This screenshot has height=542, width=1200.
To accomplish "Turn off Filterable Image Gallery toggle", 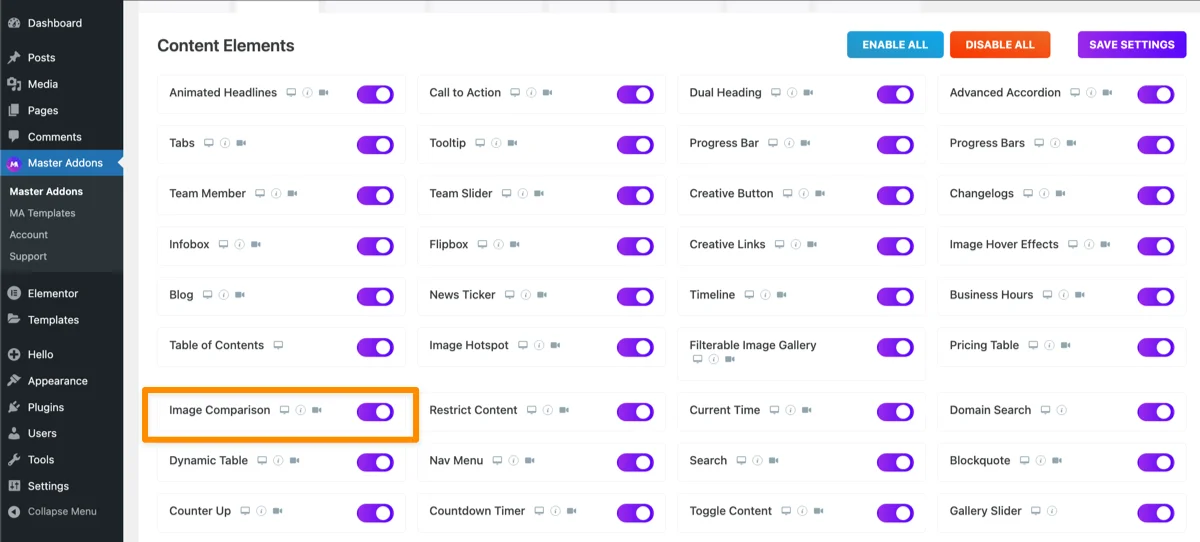I will (895, 347).
